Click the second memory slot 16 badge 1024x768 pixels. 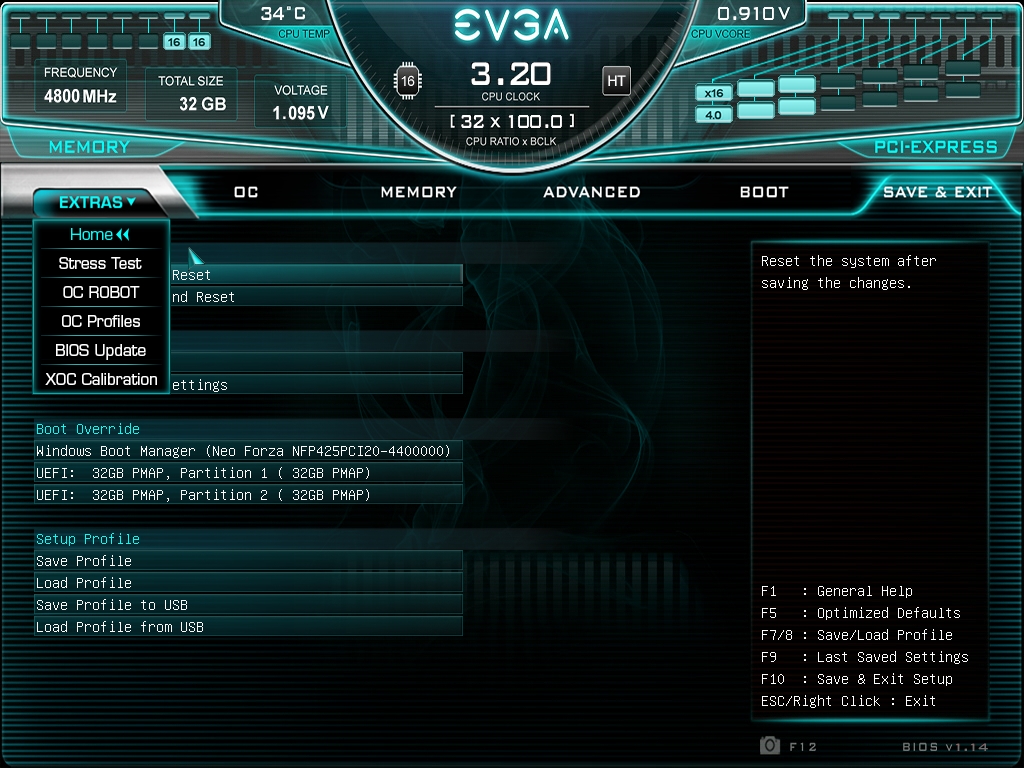click(199, 42)
